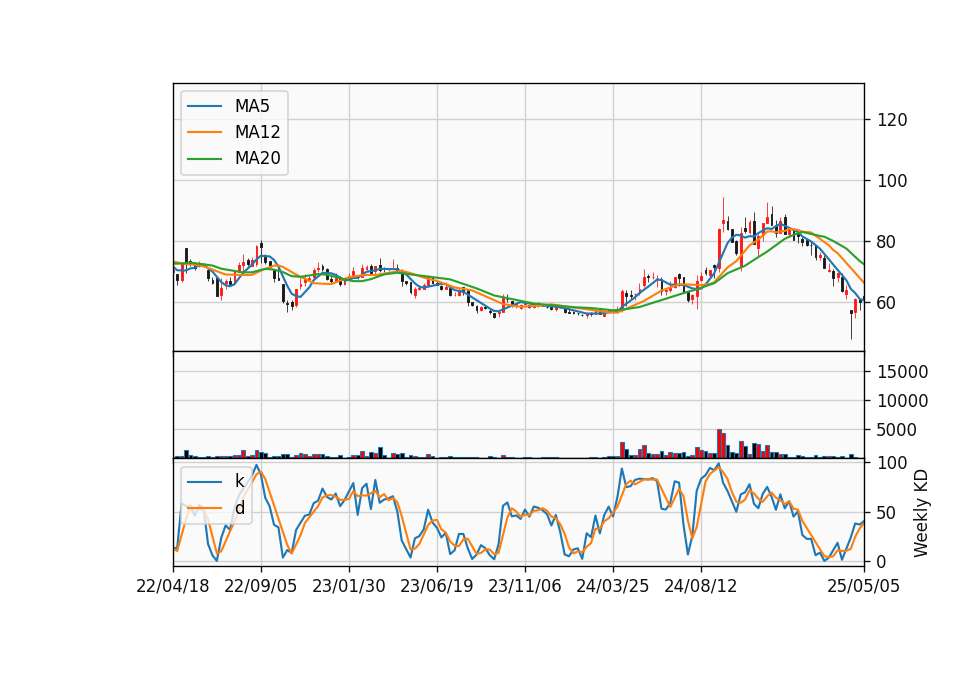Click the 50 KD axis label
This screenshot has width=960, height=690.
click(887, 512)
